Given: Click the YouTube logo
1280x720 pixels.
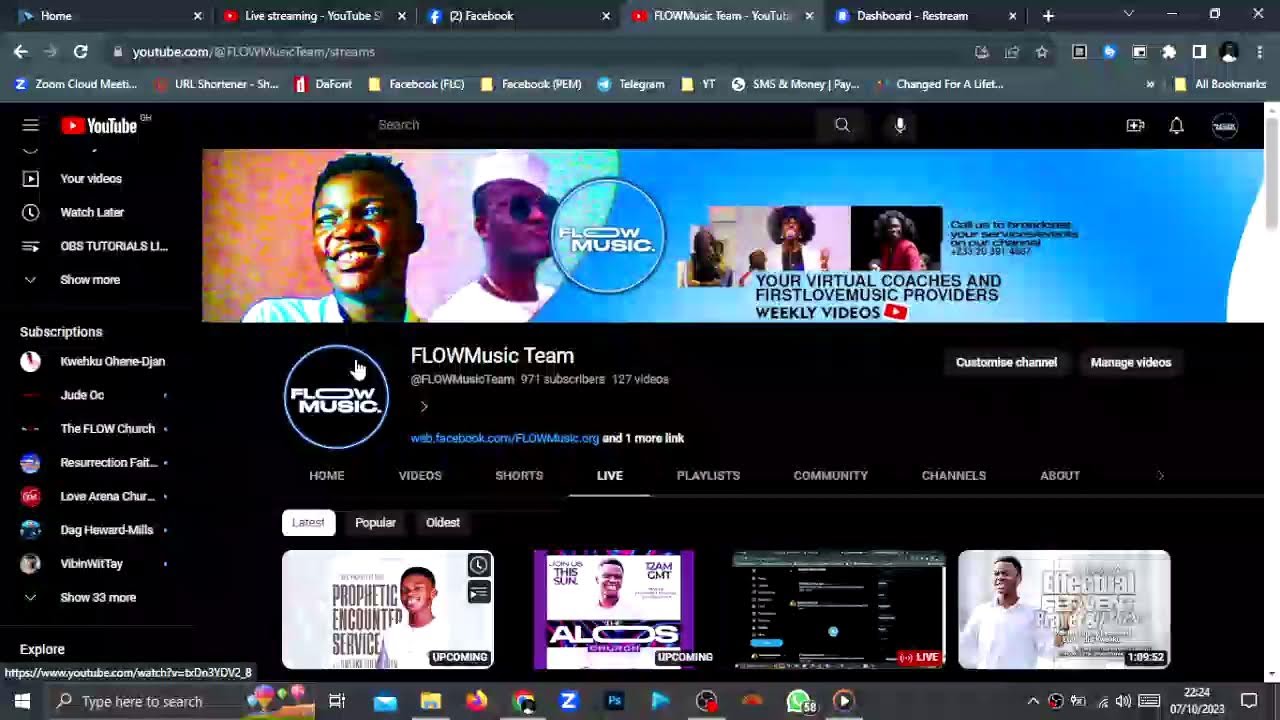Looking at the screenshot, I should [100, 125].
